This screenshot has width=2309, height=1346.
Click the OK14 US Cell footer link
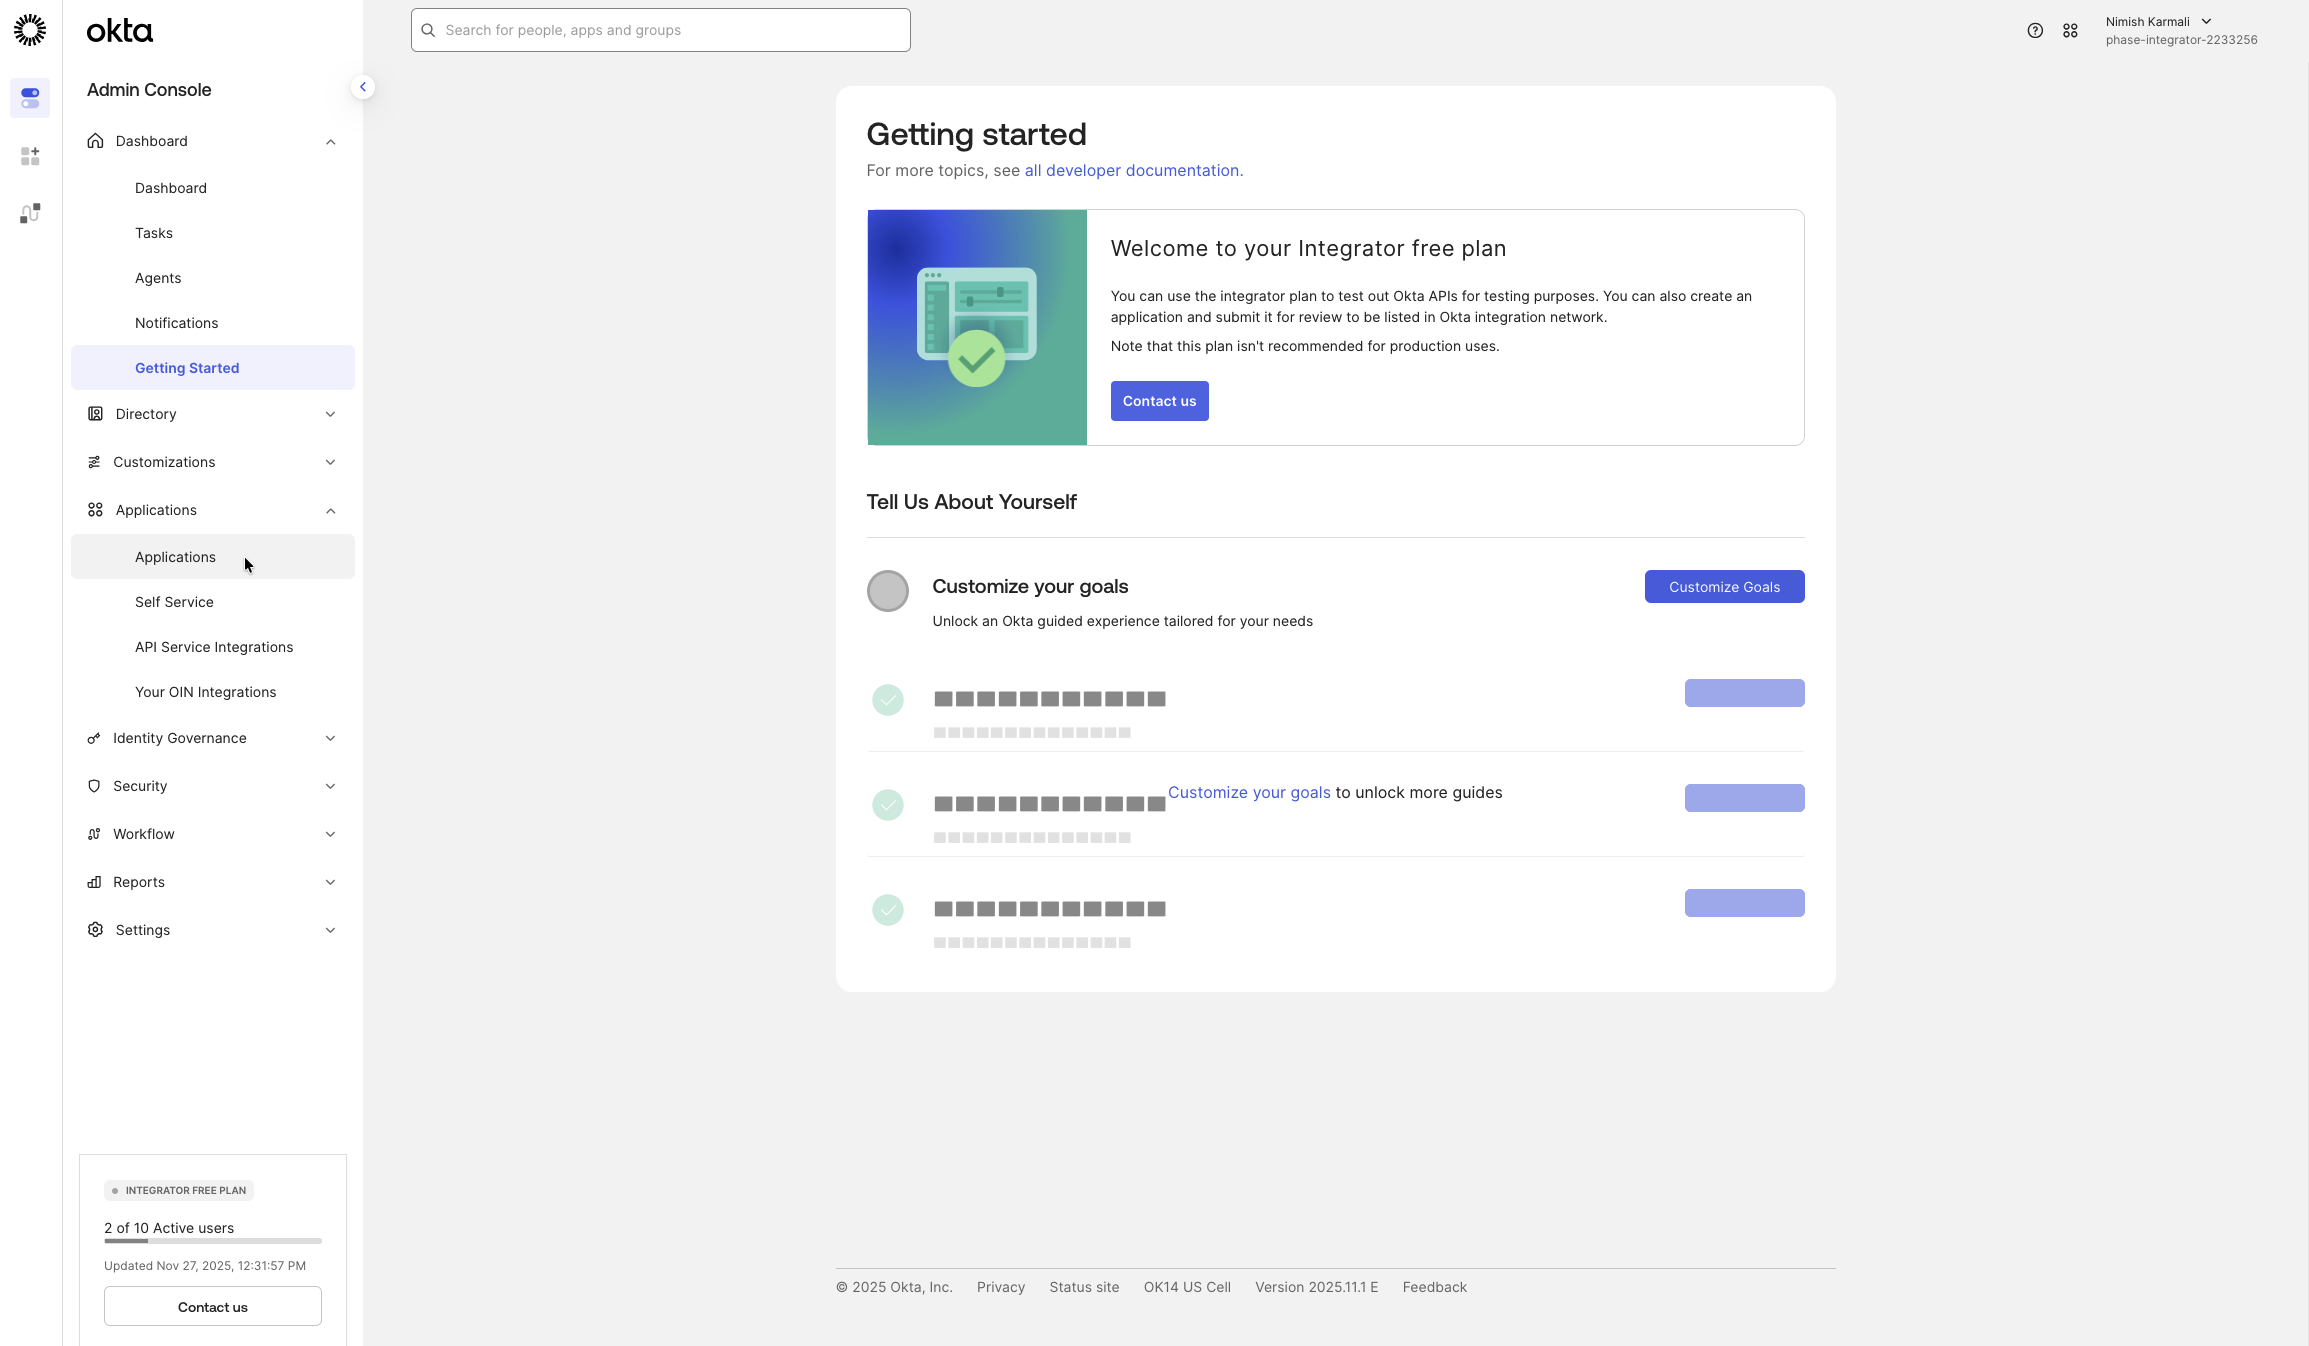coord(1187,1287)
